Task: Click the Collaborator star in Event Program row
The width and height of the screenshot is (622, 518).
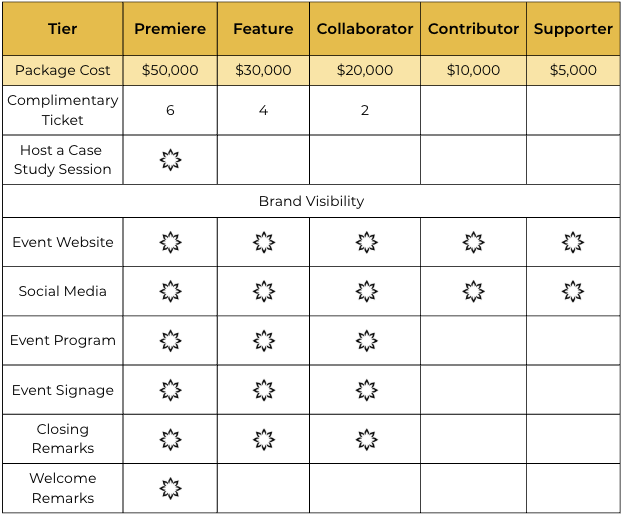Action: pyautogui.click(x=367, y=340)
